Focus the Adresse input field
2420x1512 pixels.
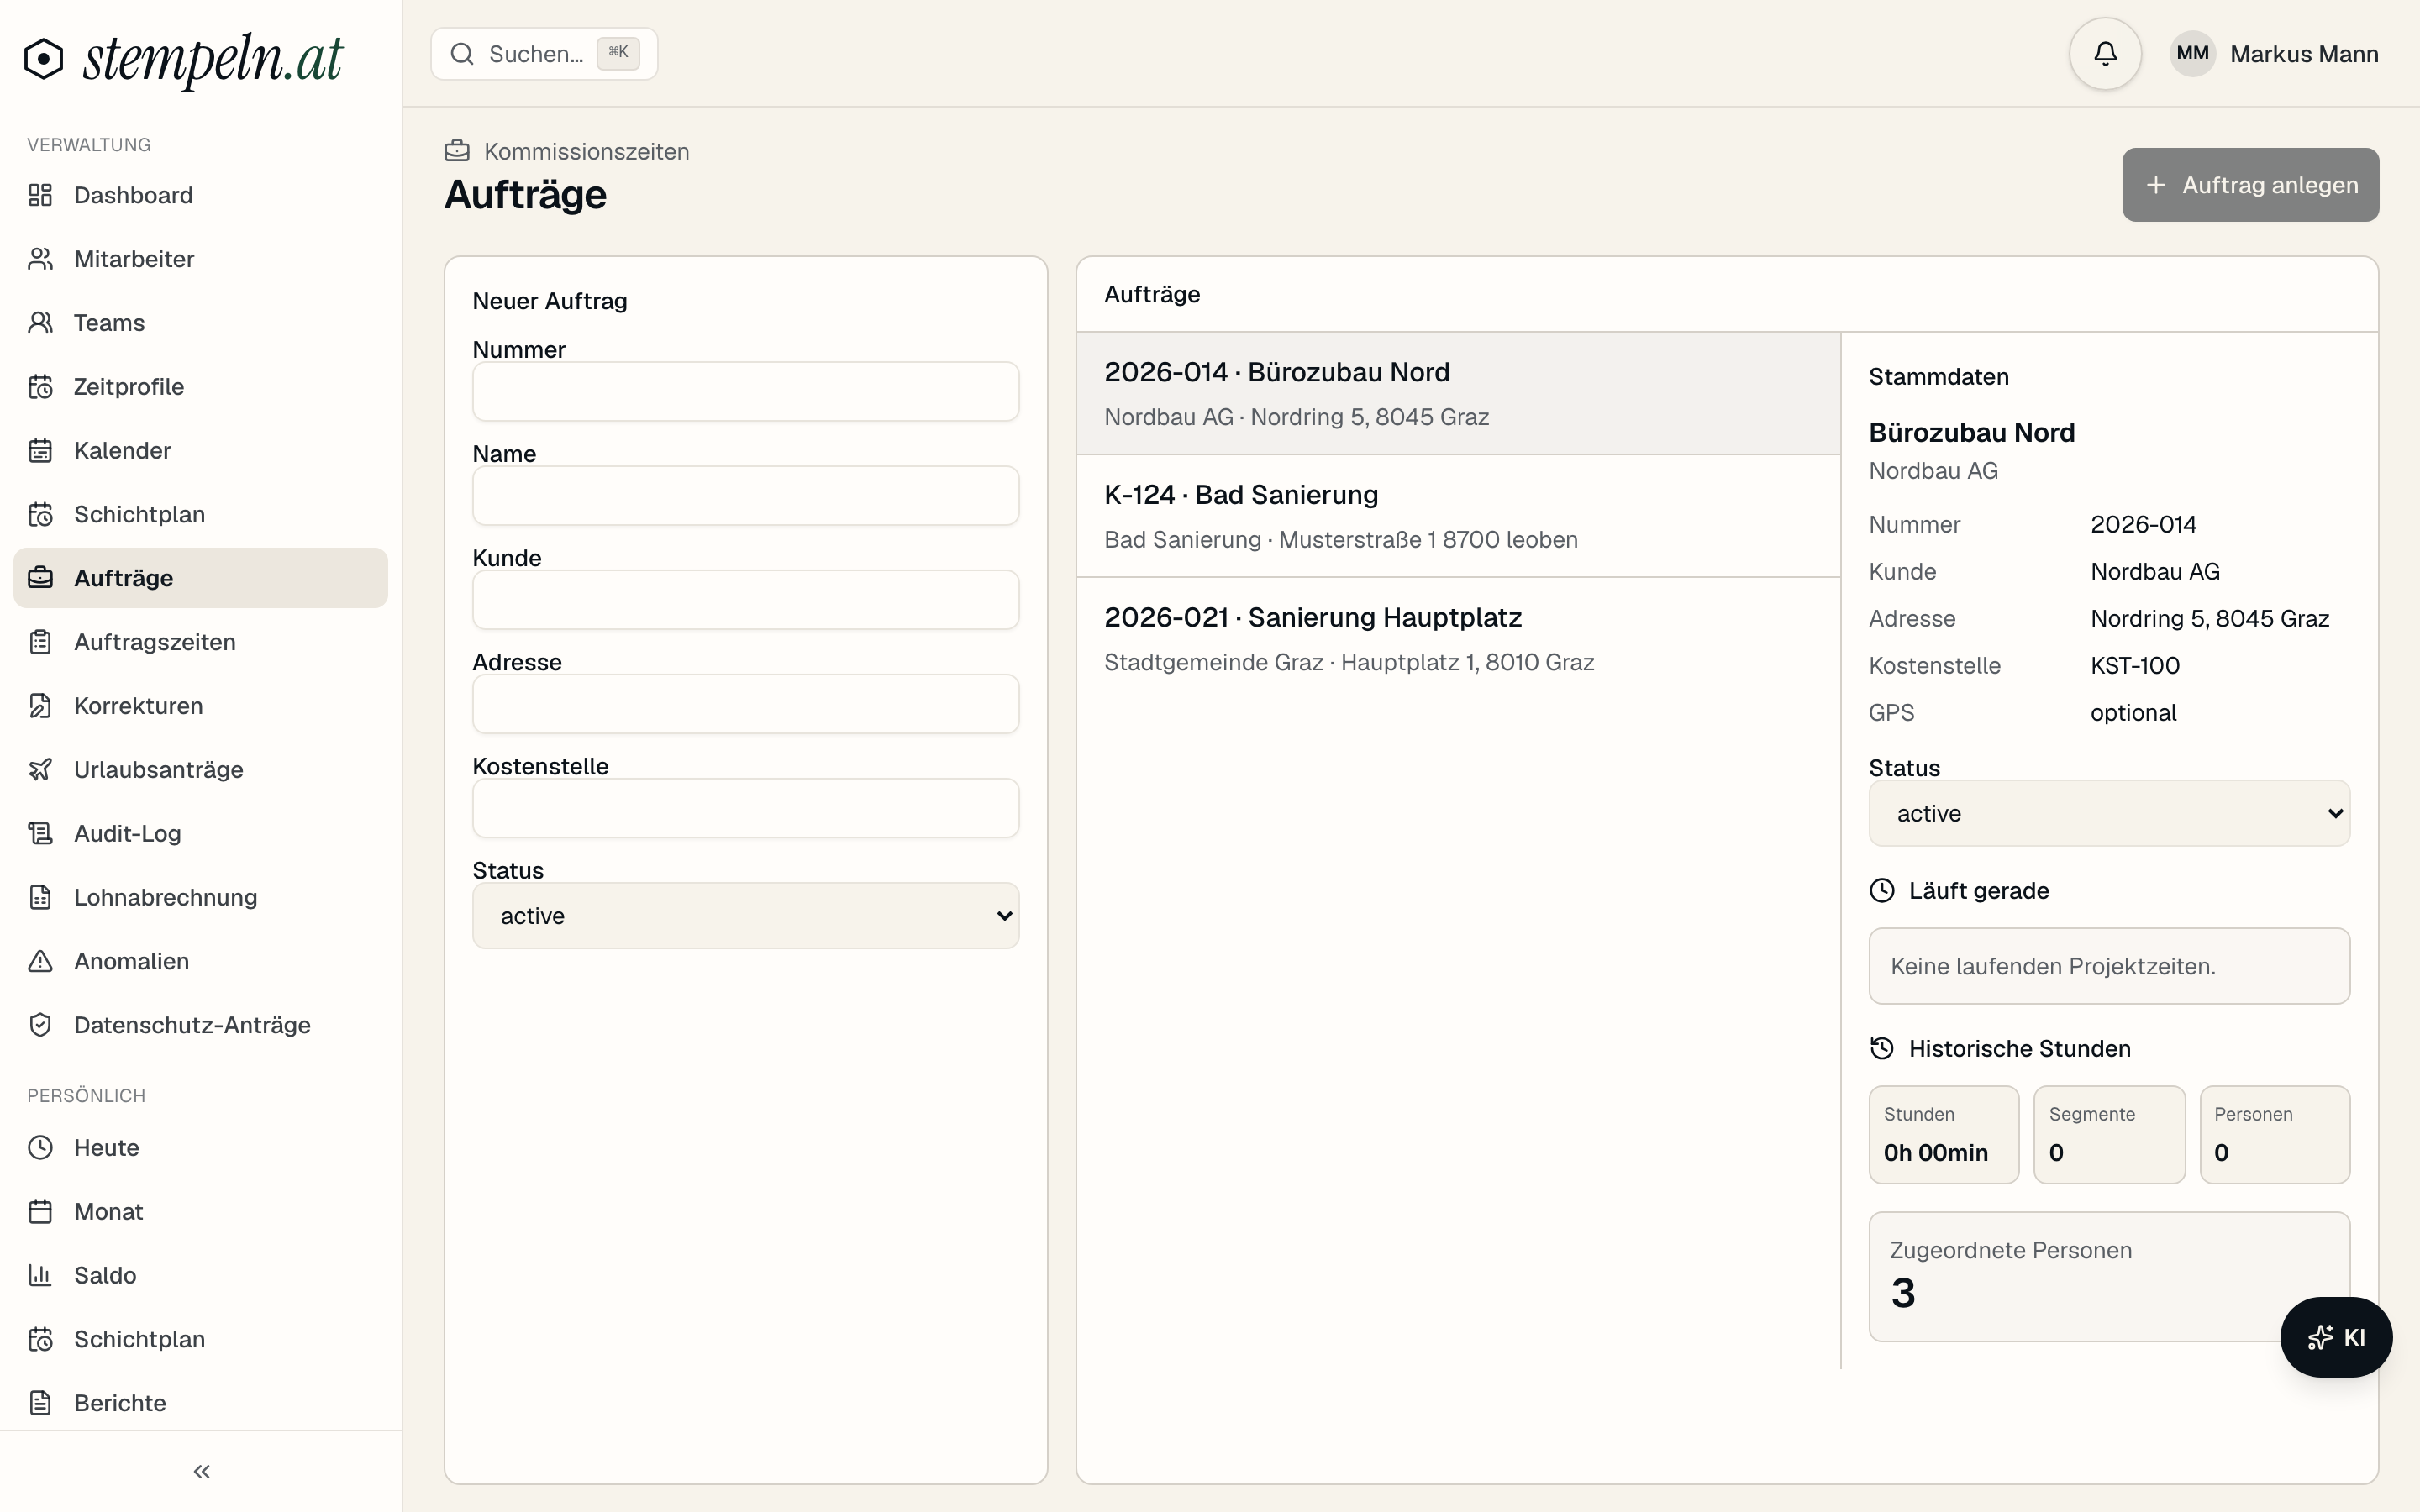pos(746,704)
